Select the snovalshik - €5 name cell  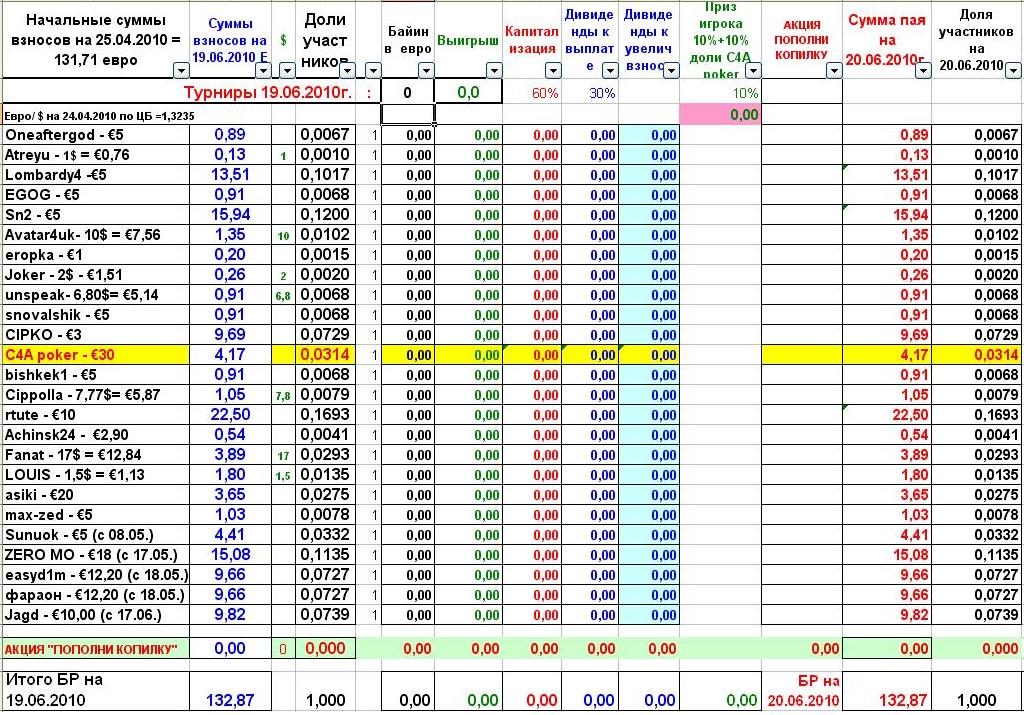coord(95,315)
